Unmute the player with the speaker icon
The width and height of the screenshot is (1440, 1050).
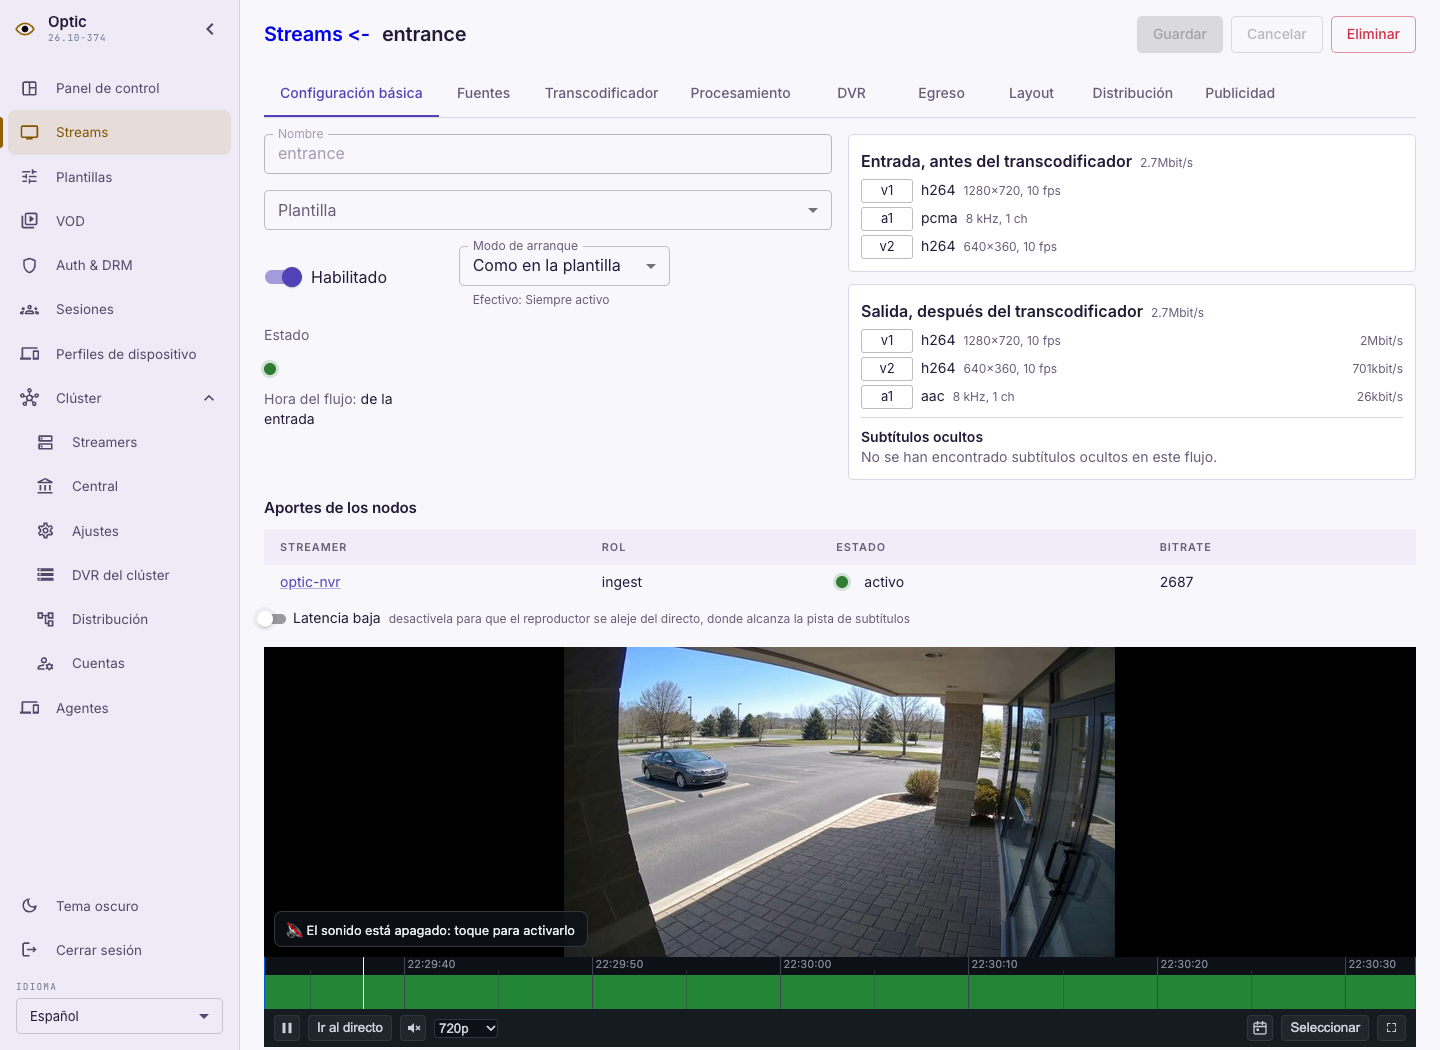click(x=414, y=1028)
